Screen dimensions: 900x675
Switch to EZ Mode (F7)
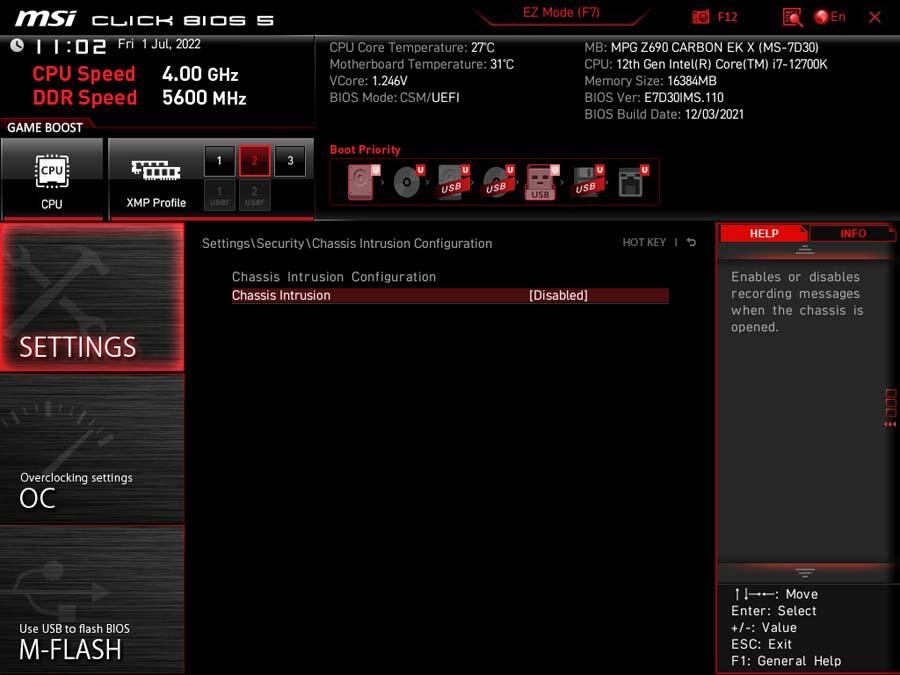[x=561, y=13]
